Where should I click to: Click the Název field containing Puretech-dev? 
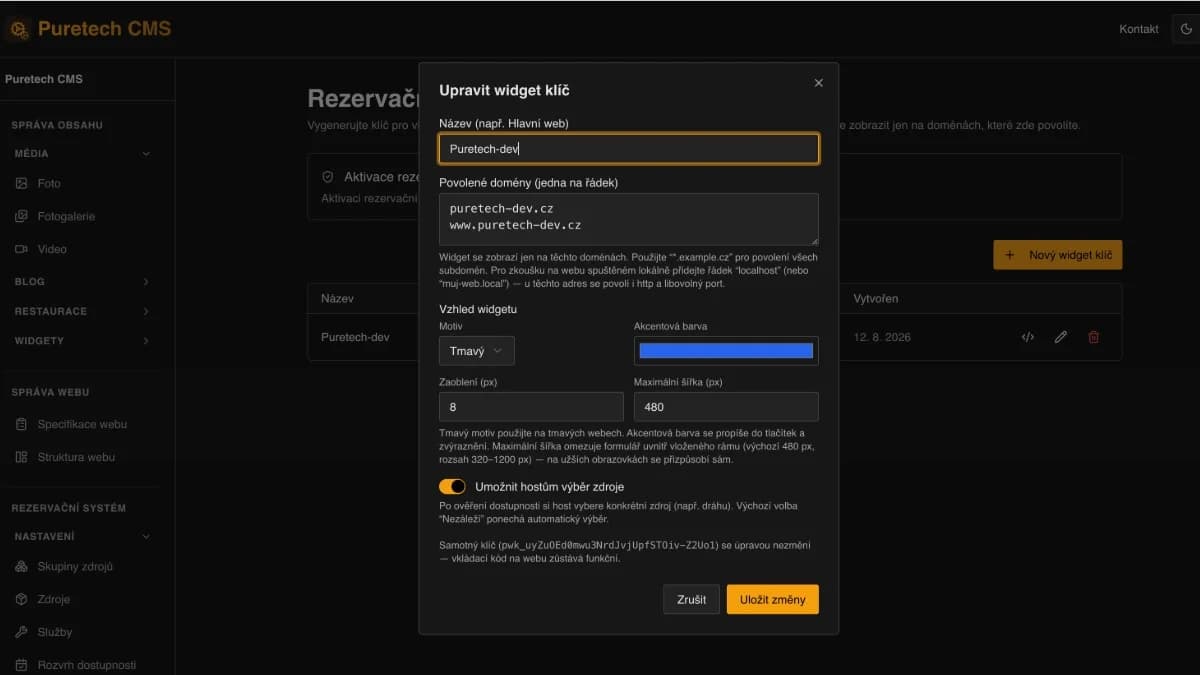[x=629, y=149]
